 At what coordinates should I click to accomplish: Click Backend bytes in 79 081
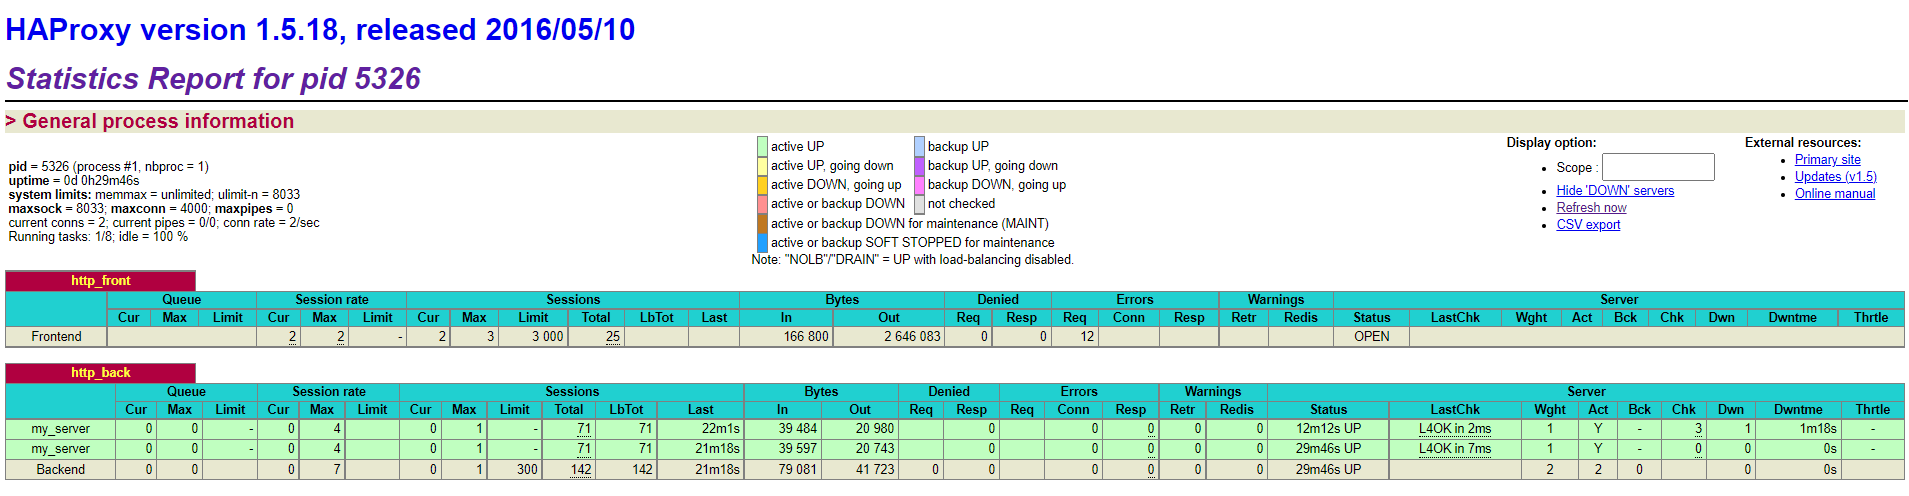click(x=797, y=469)
